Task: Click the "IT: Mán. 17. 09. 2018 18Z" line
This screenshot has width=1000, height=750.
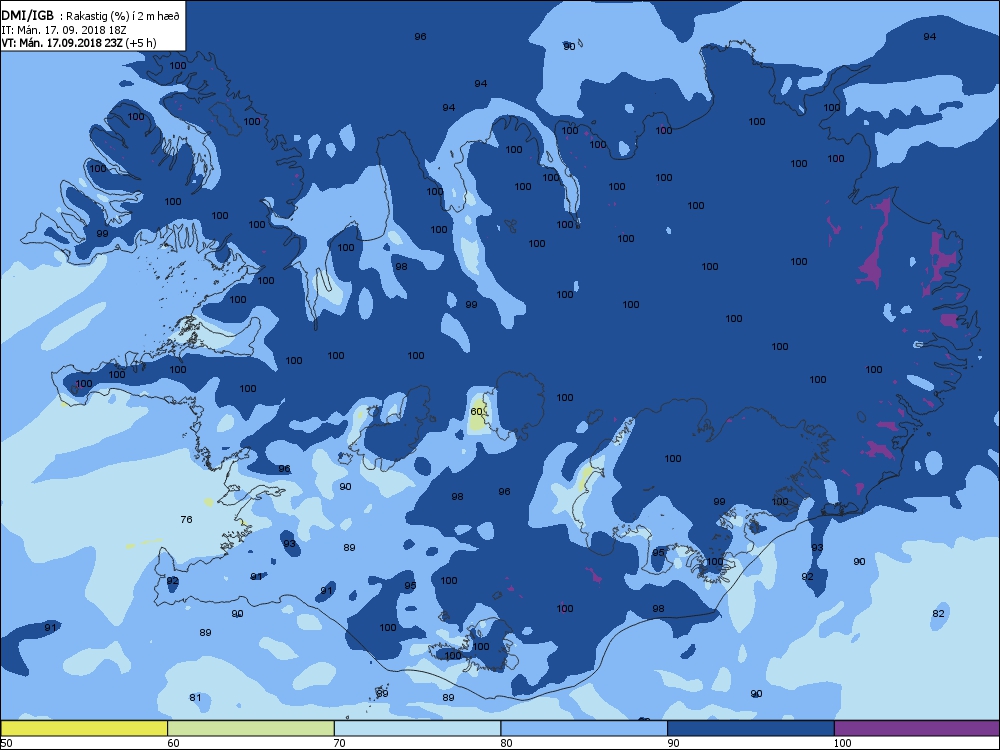Action: tap(64, 29)
